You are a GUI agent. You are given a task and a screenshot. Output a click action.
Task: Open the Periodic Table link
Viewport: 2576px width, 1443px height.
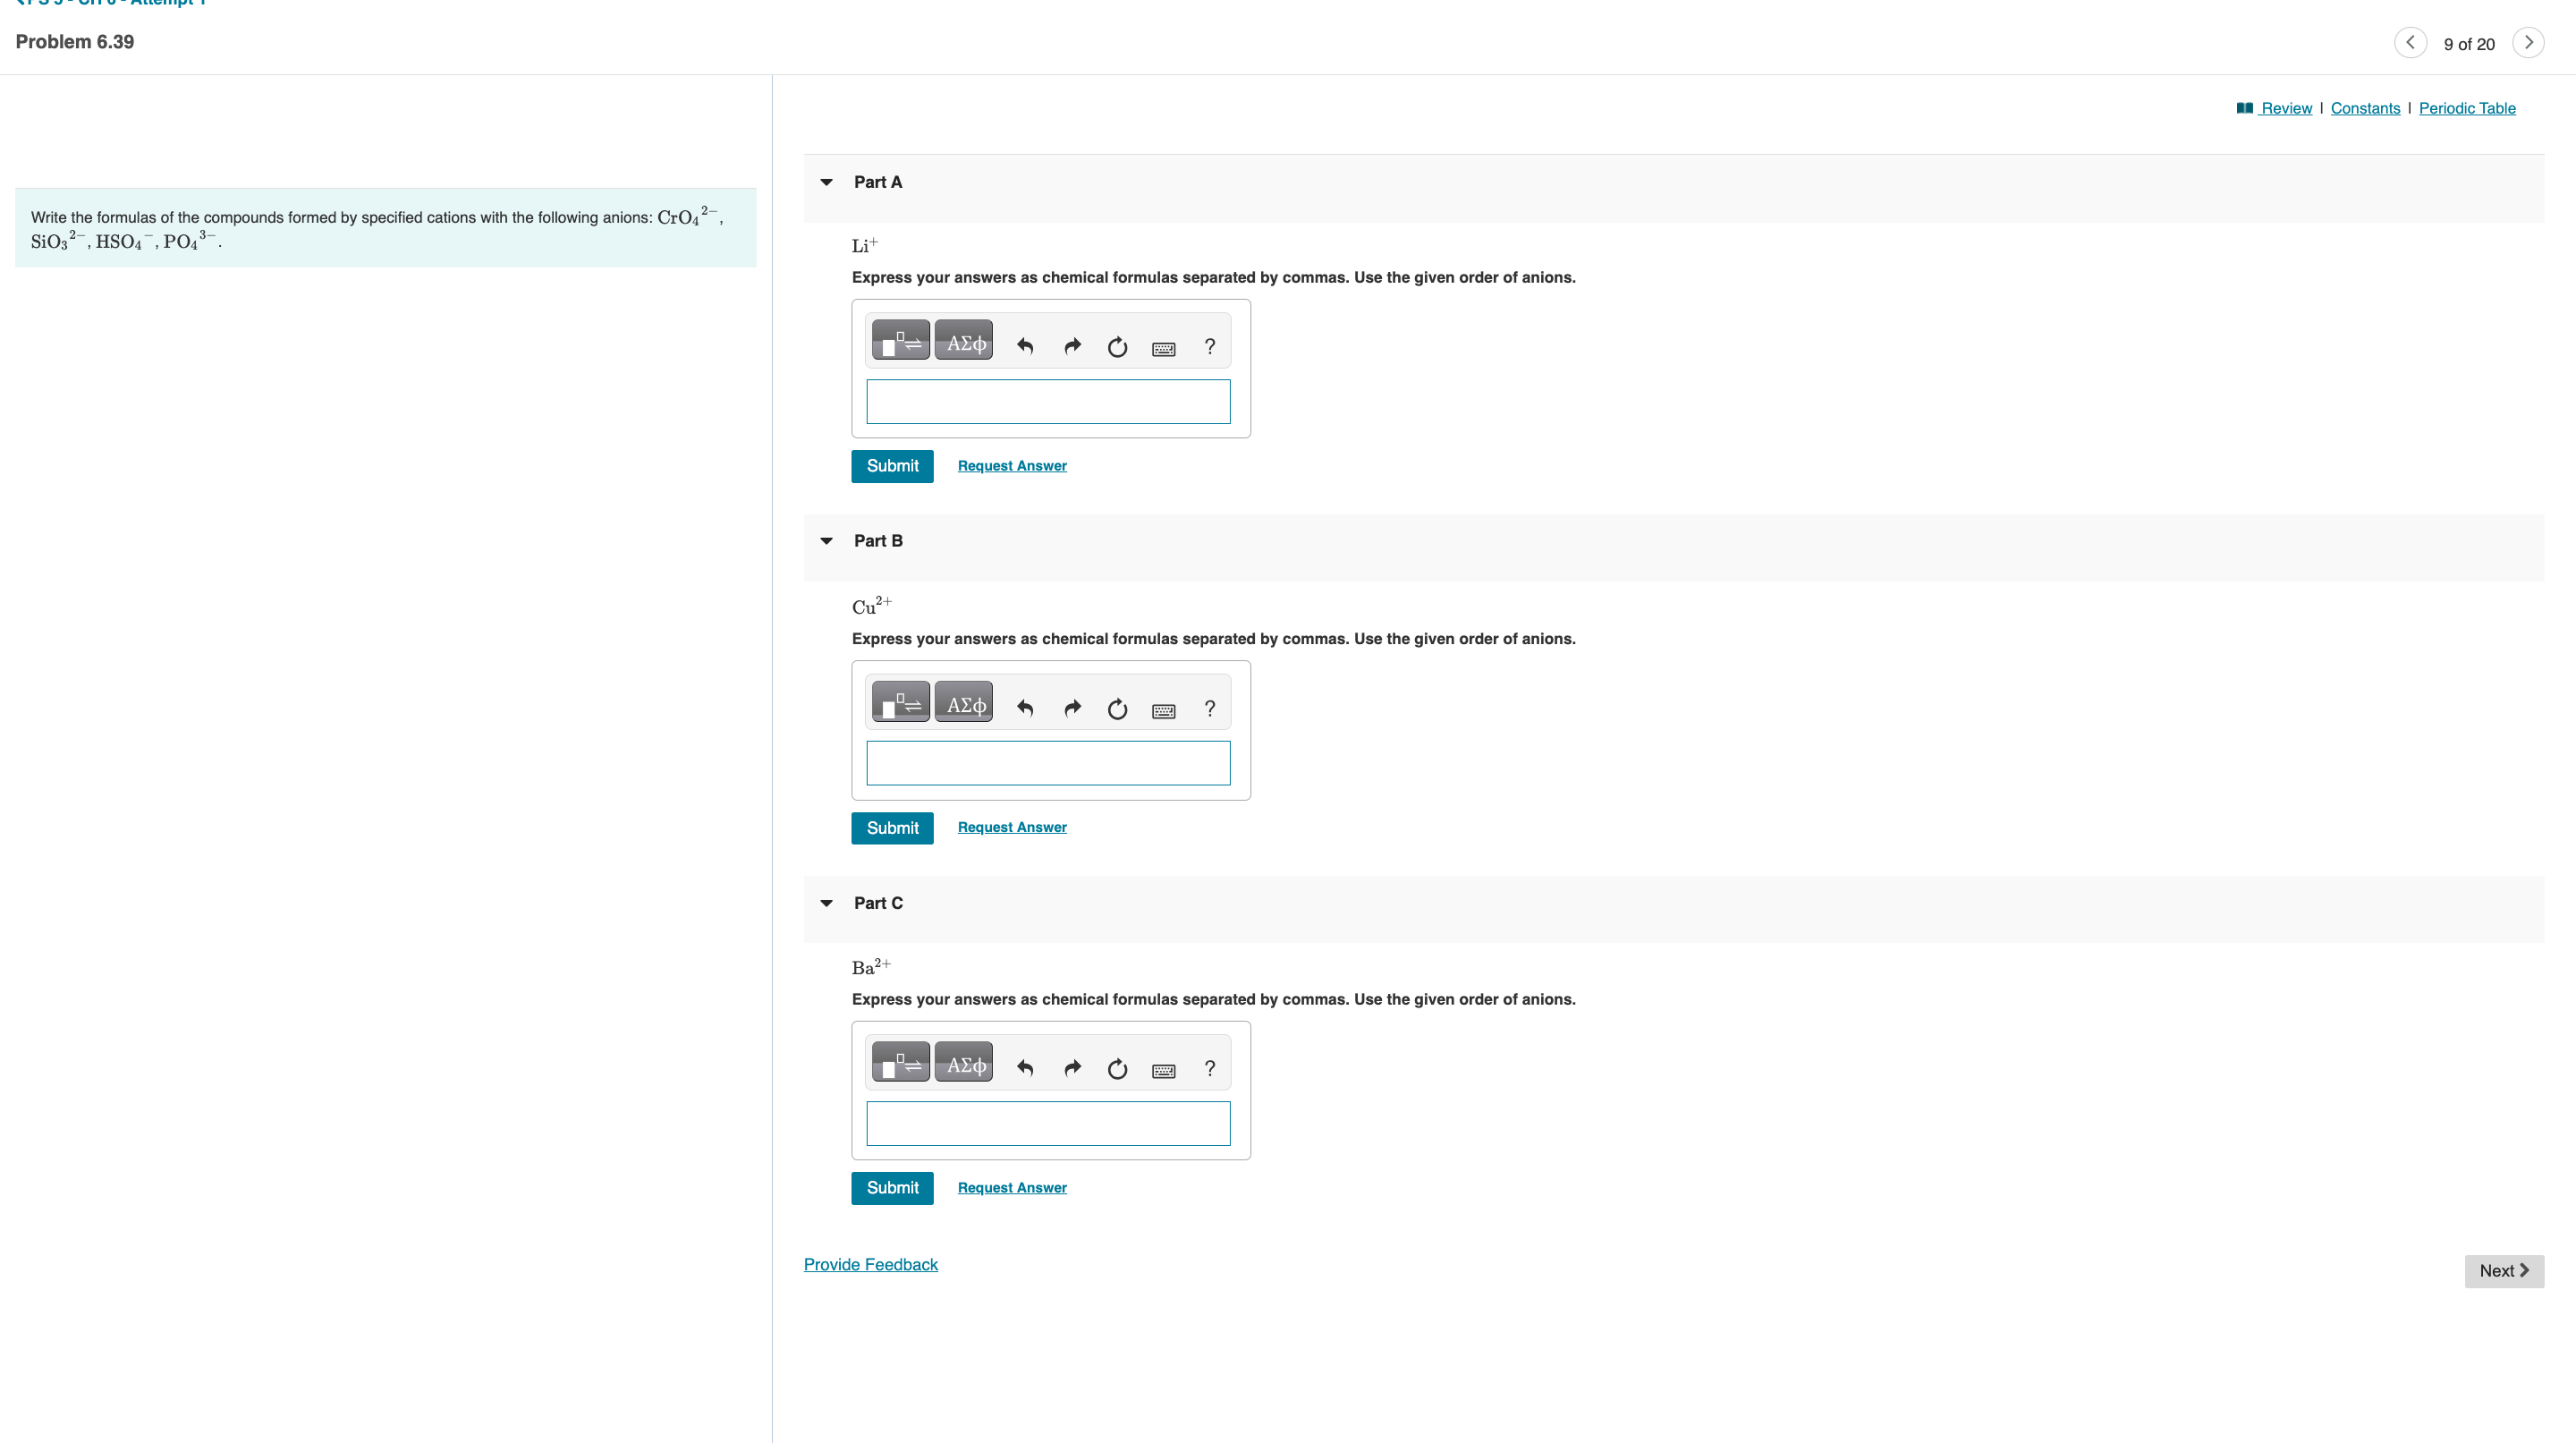pos(2466,108)
